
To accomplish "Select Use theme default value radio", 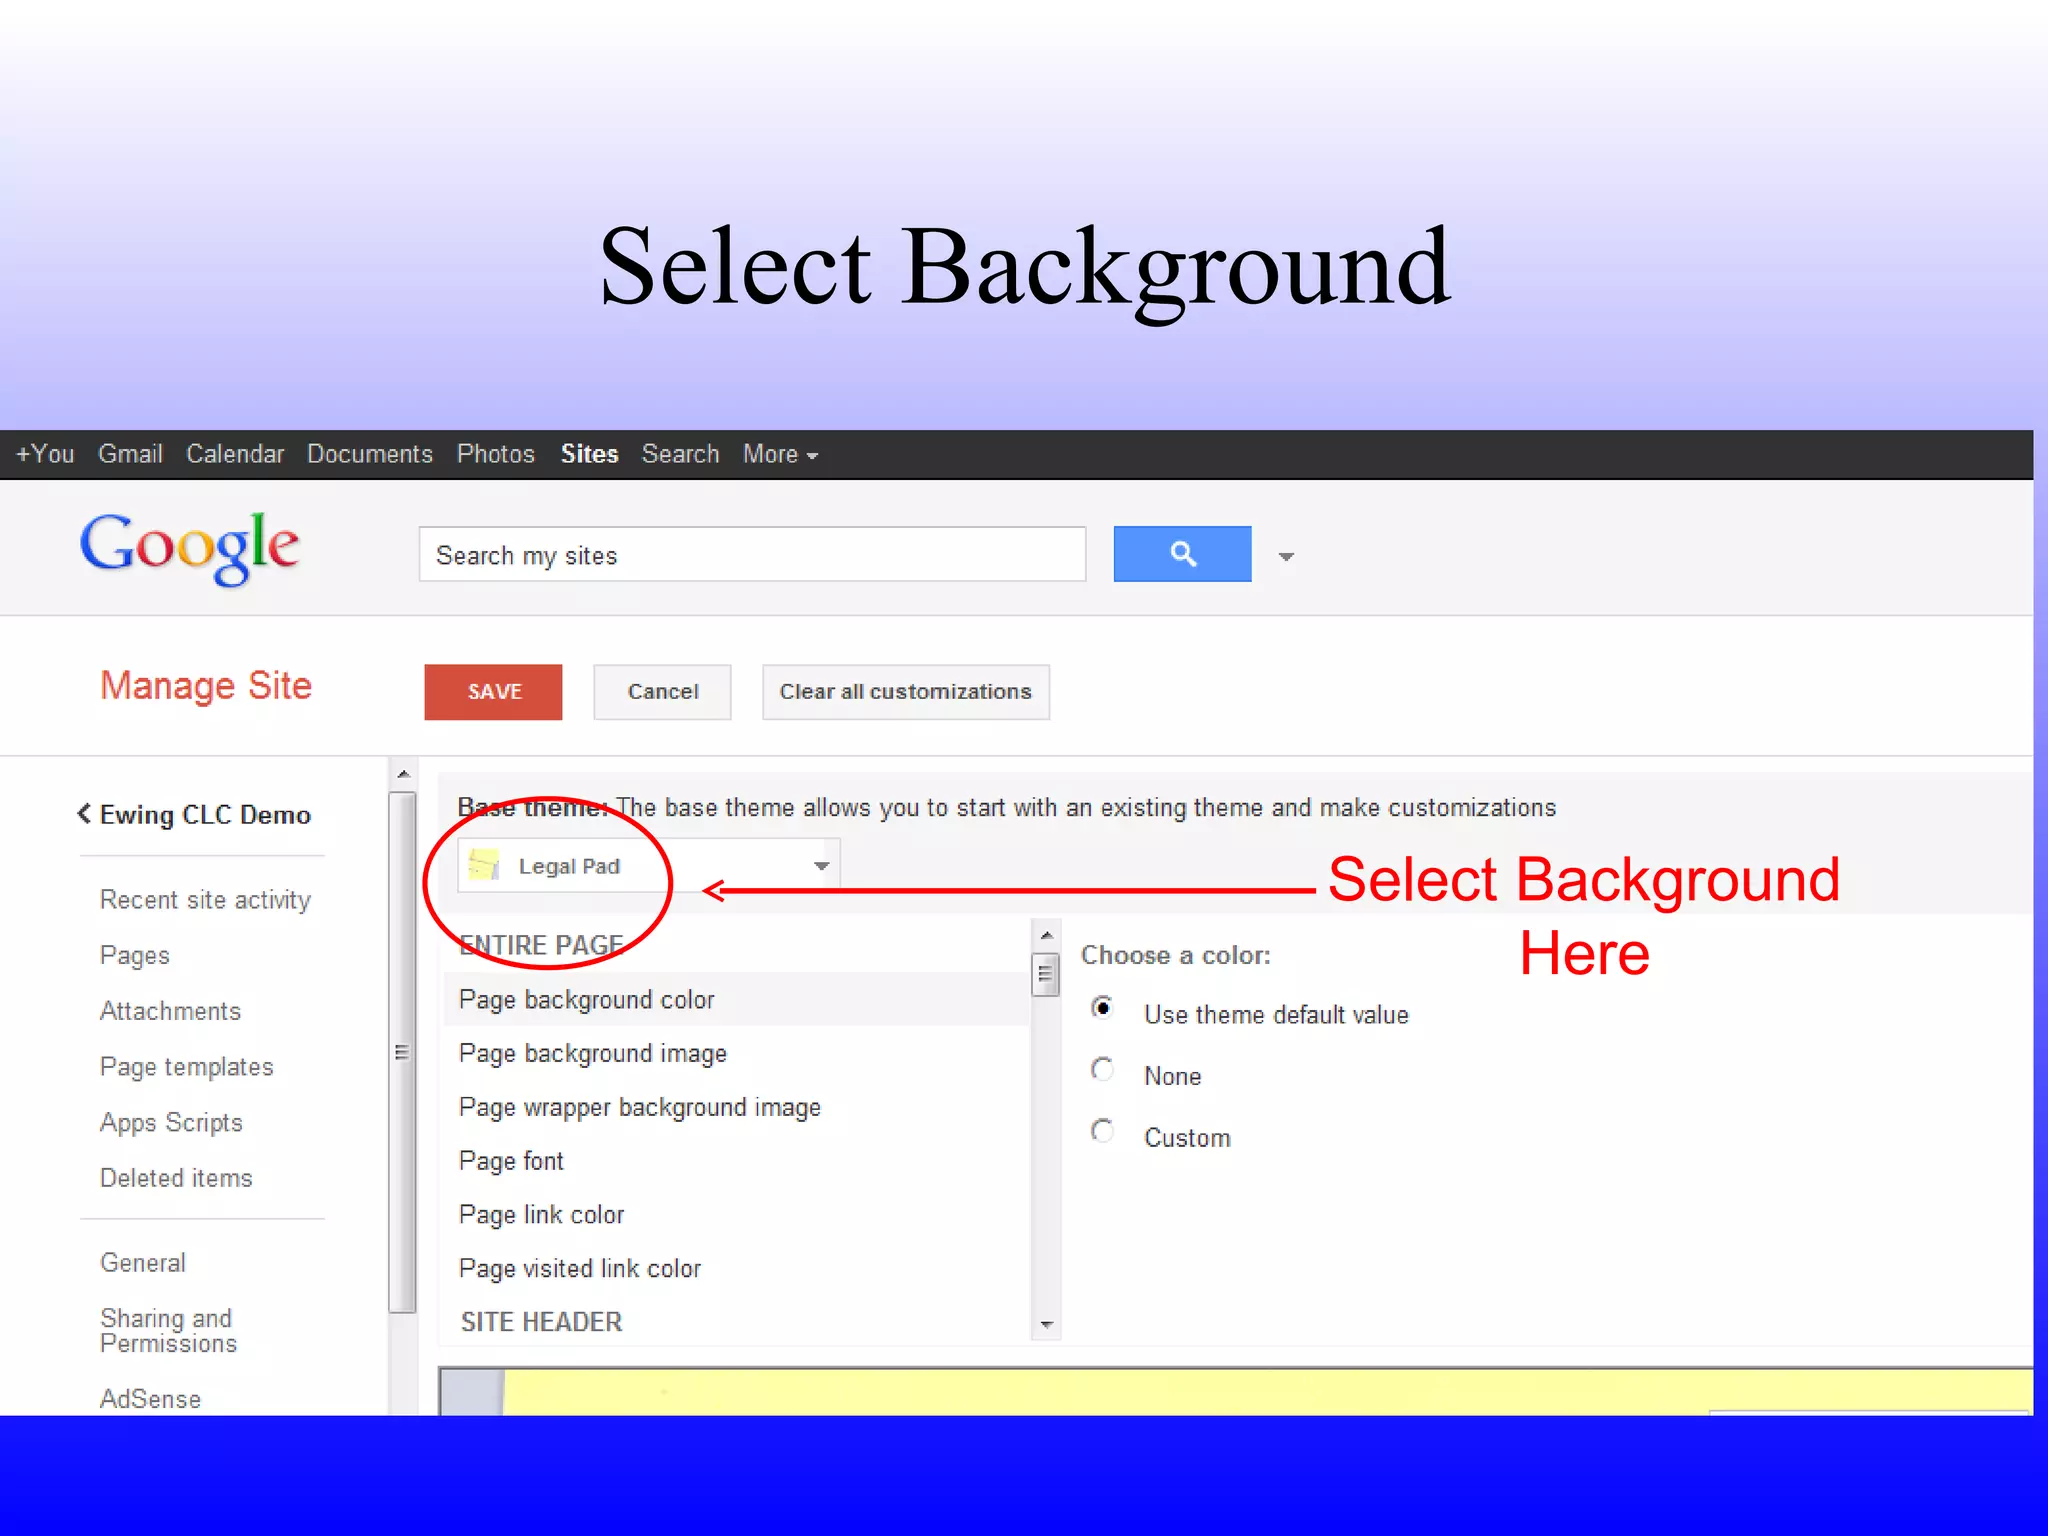I will tap(1102, 1007).
